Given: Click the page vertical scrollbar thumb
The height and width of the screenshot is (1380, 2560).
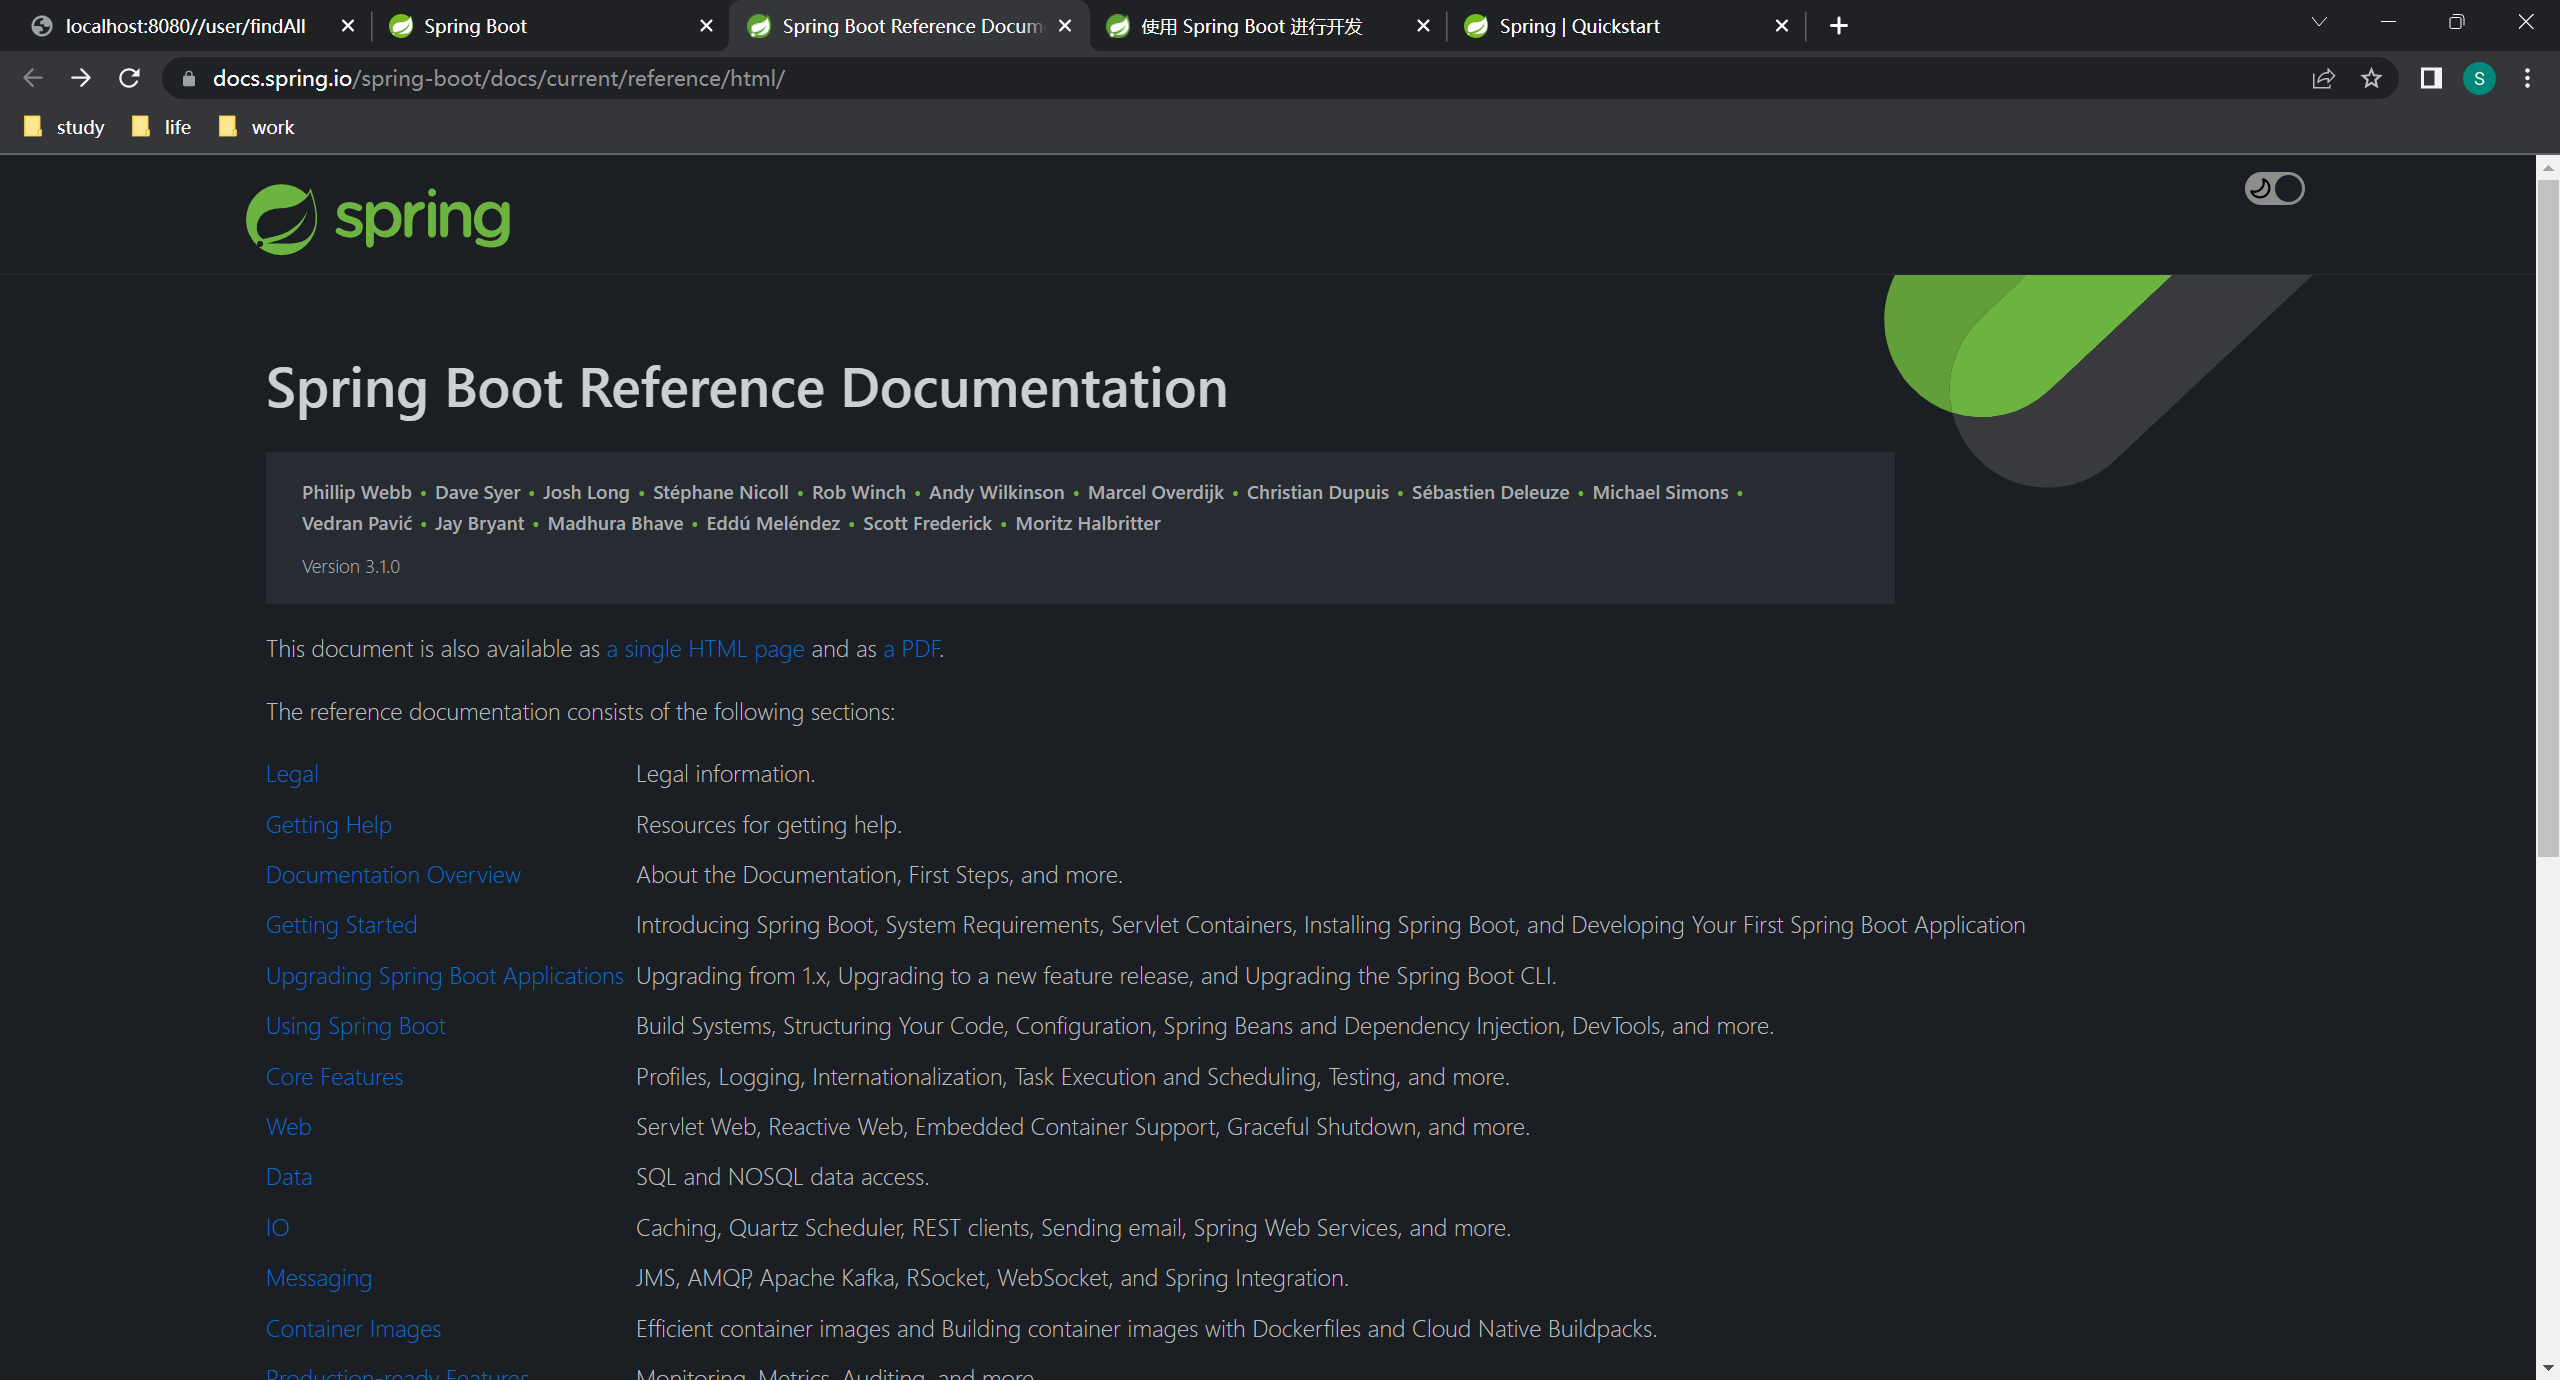Looking at the screenshot, I should [x=2548, y=520].
